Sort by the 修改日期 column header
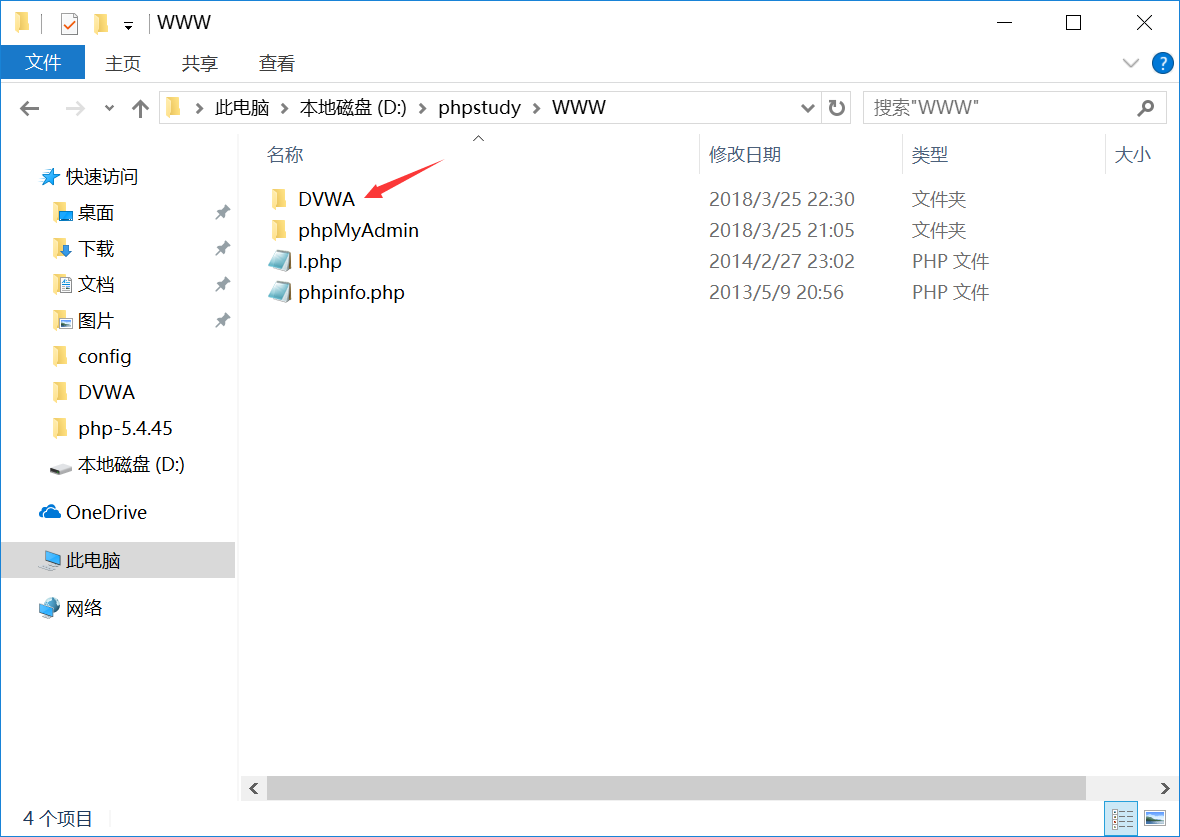The image size is (1180, 837). tap(744, 154)
